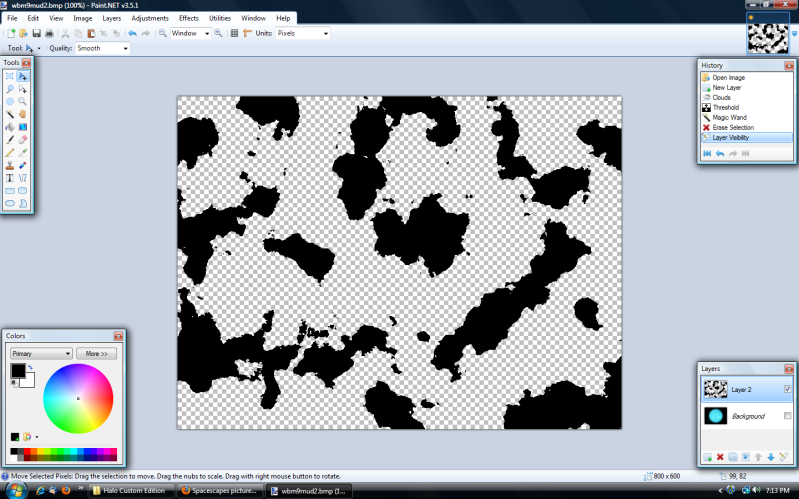The height and width of the screenshot is (499, 799).
Task: Select the Rectangle Select tool
Action: 10,76
